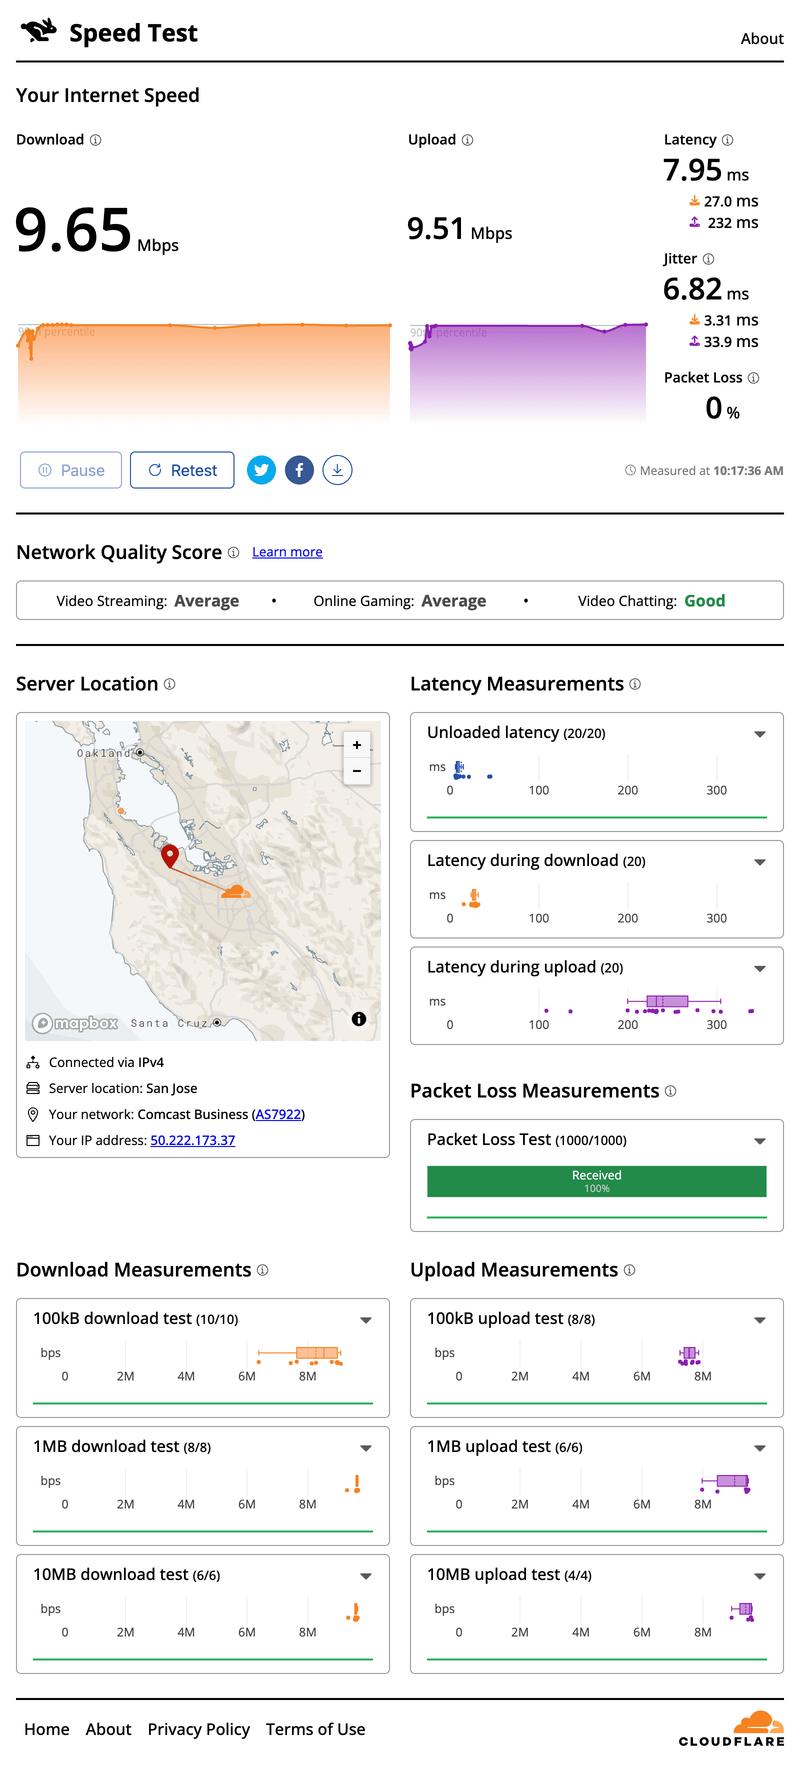Click the map zoom out button
The height and width of the screenshot is (1765, 800).
(x=357, y=771)
